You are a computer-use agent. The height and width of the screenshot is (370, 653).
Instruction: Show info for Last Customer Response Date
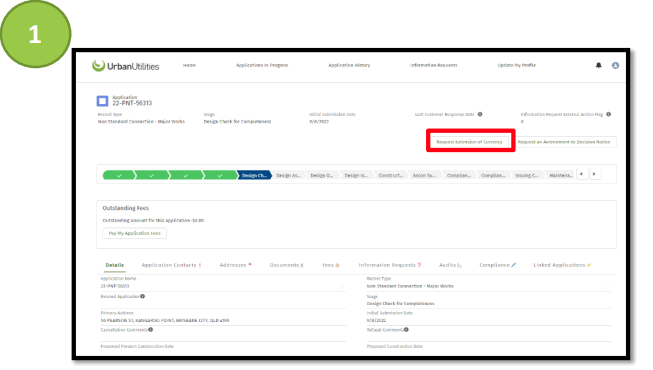pos(480,114)
